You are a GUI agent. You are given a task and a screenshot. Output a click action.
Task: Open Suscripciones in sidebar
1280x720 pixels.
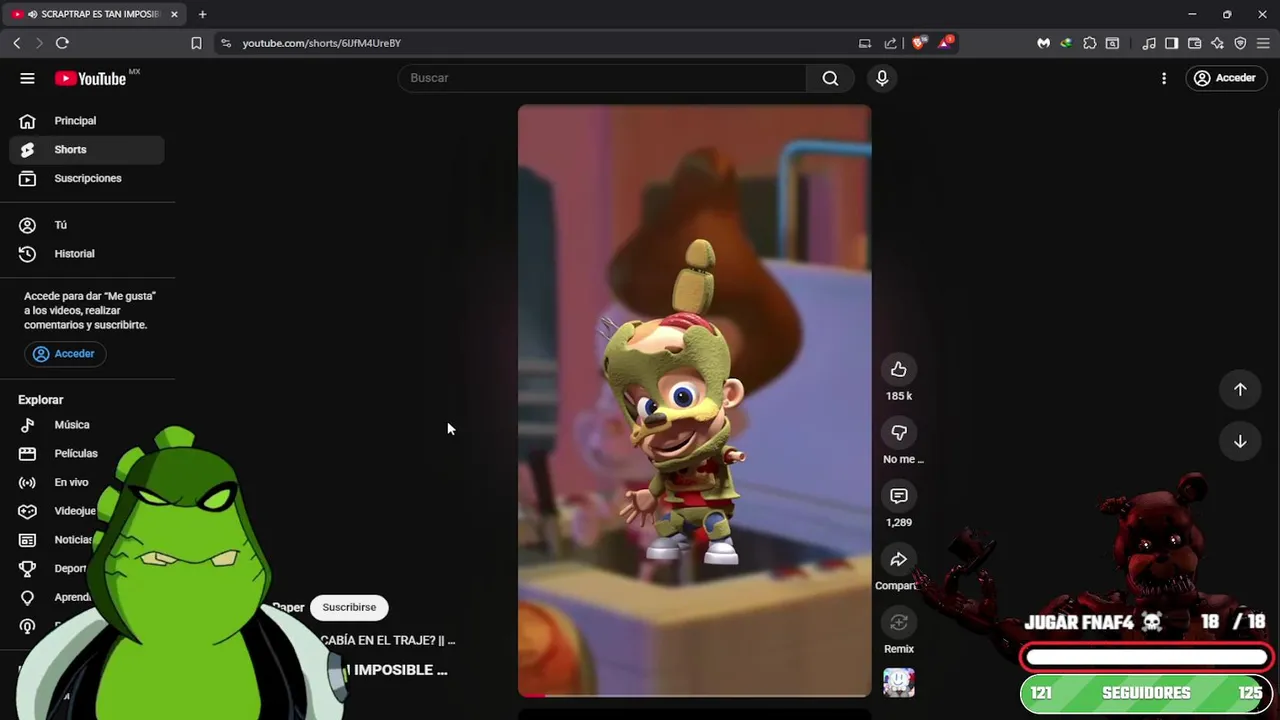point(88,179)
